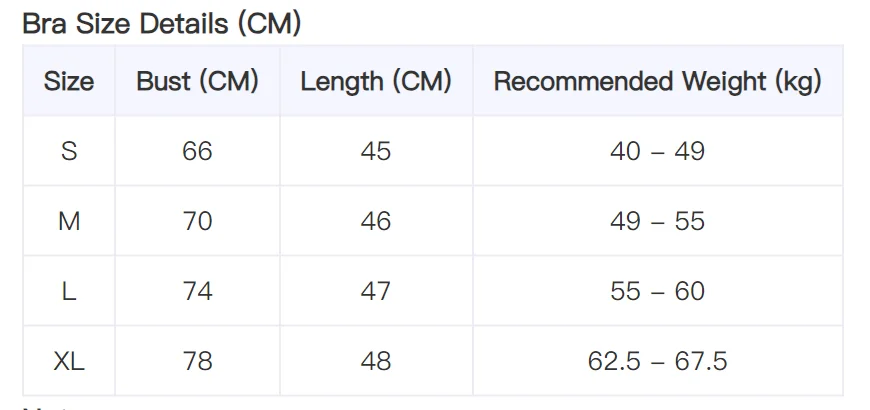This screenshot has width=870, height=410.
Task: Click bust value 78
Action: pos(198,361)
